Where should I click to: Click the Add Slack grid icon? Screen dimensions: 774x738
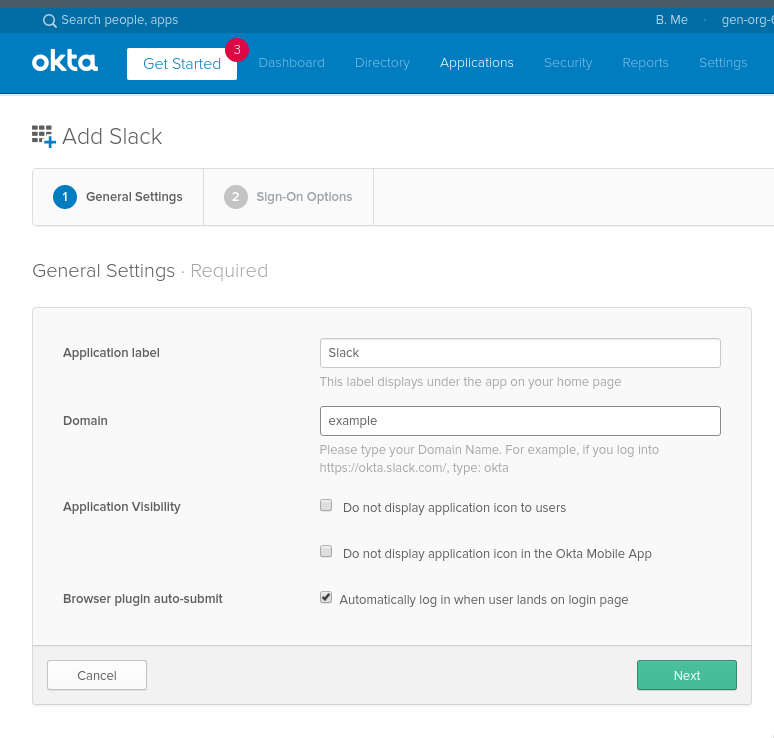[43, 136]
